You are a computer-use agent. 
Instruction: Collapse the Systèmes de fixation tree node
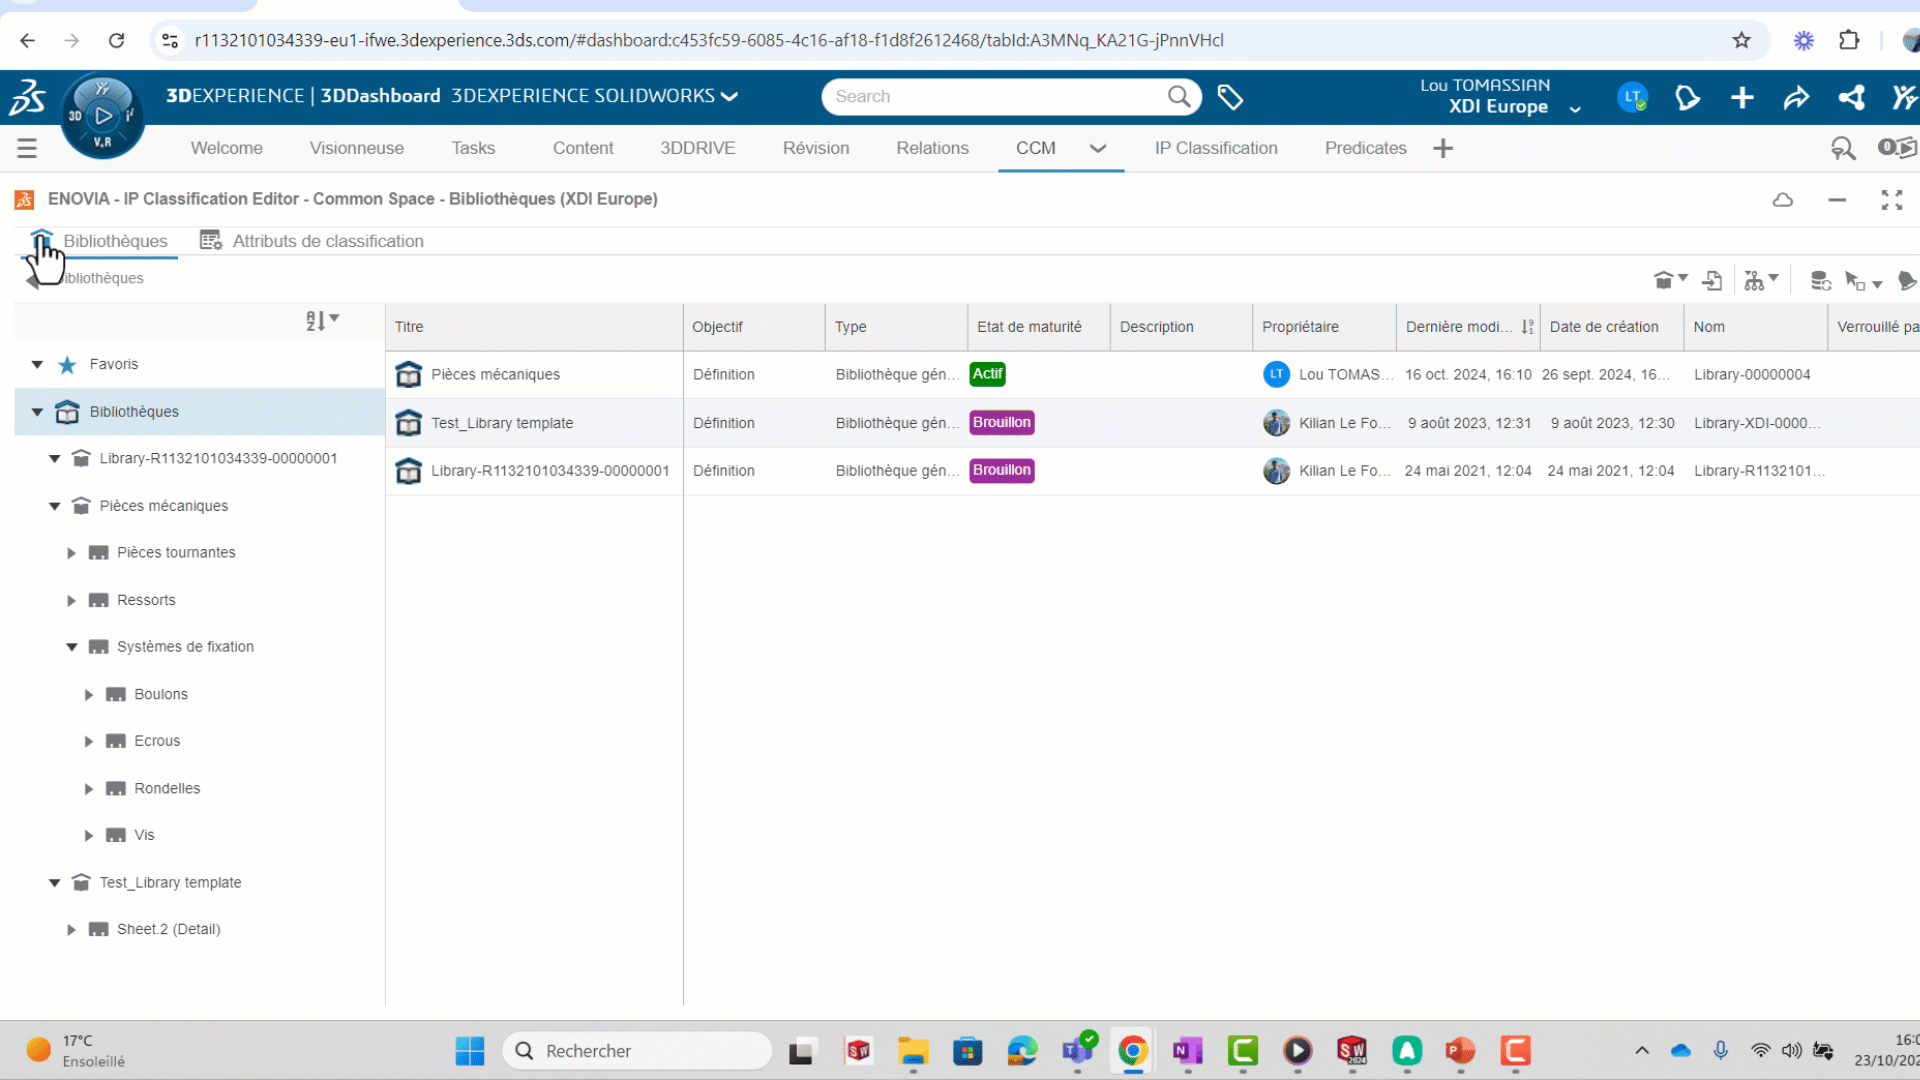coord(70,646)
